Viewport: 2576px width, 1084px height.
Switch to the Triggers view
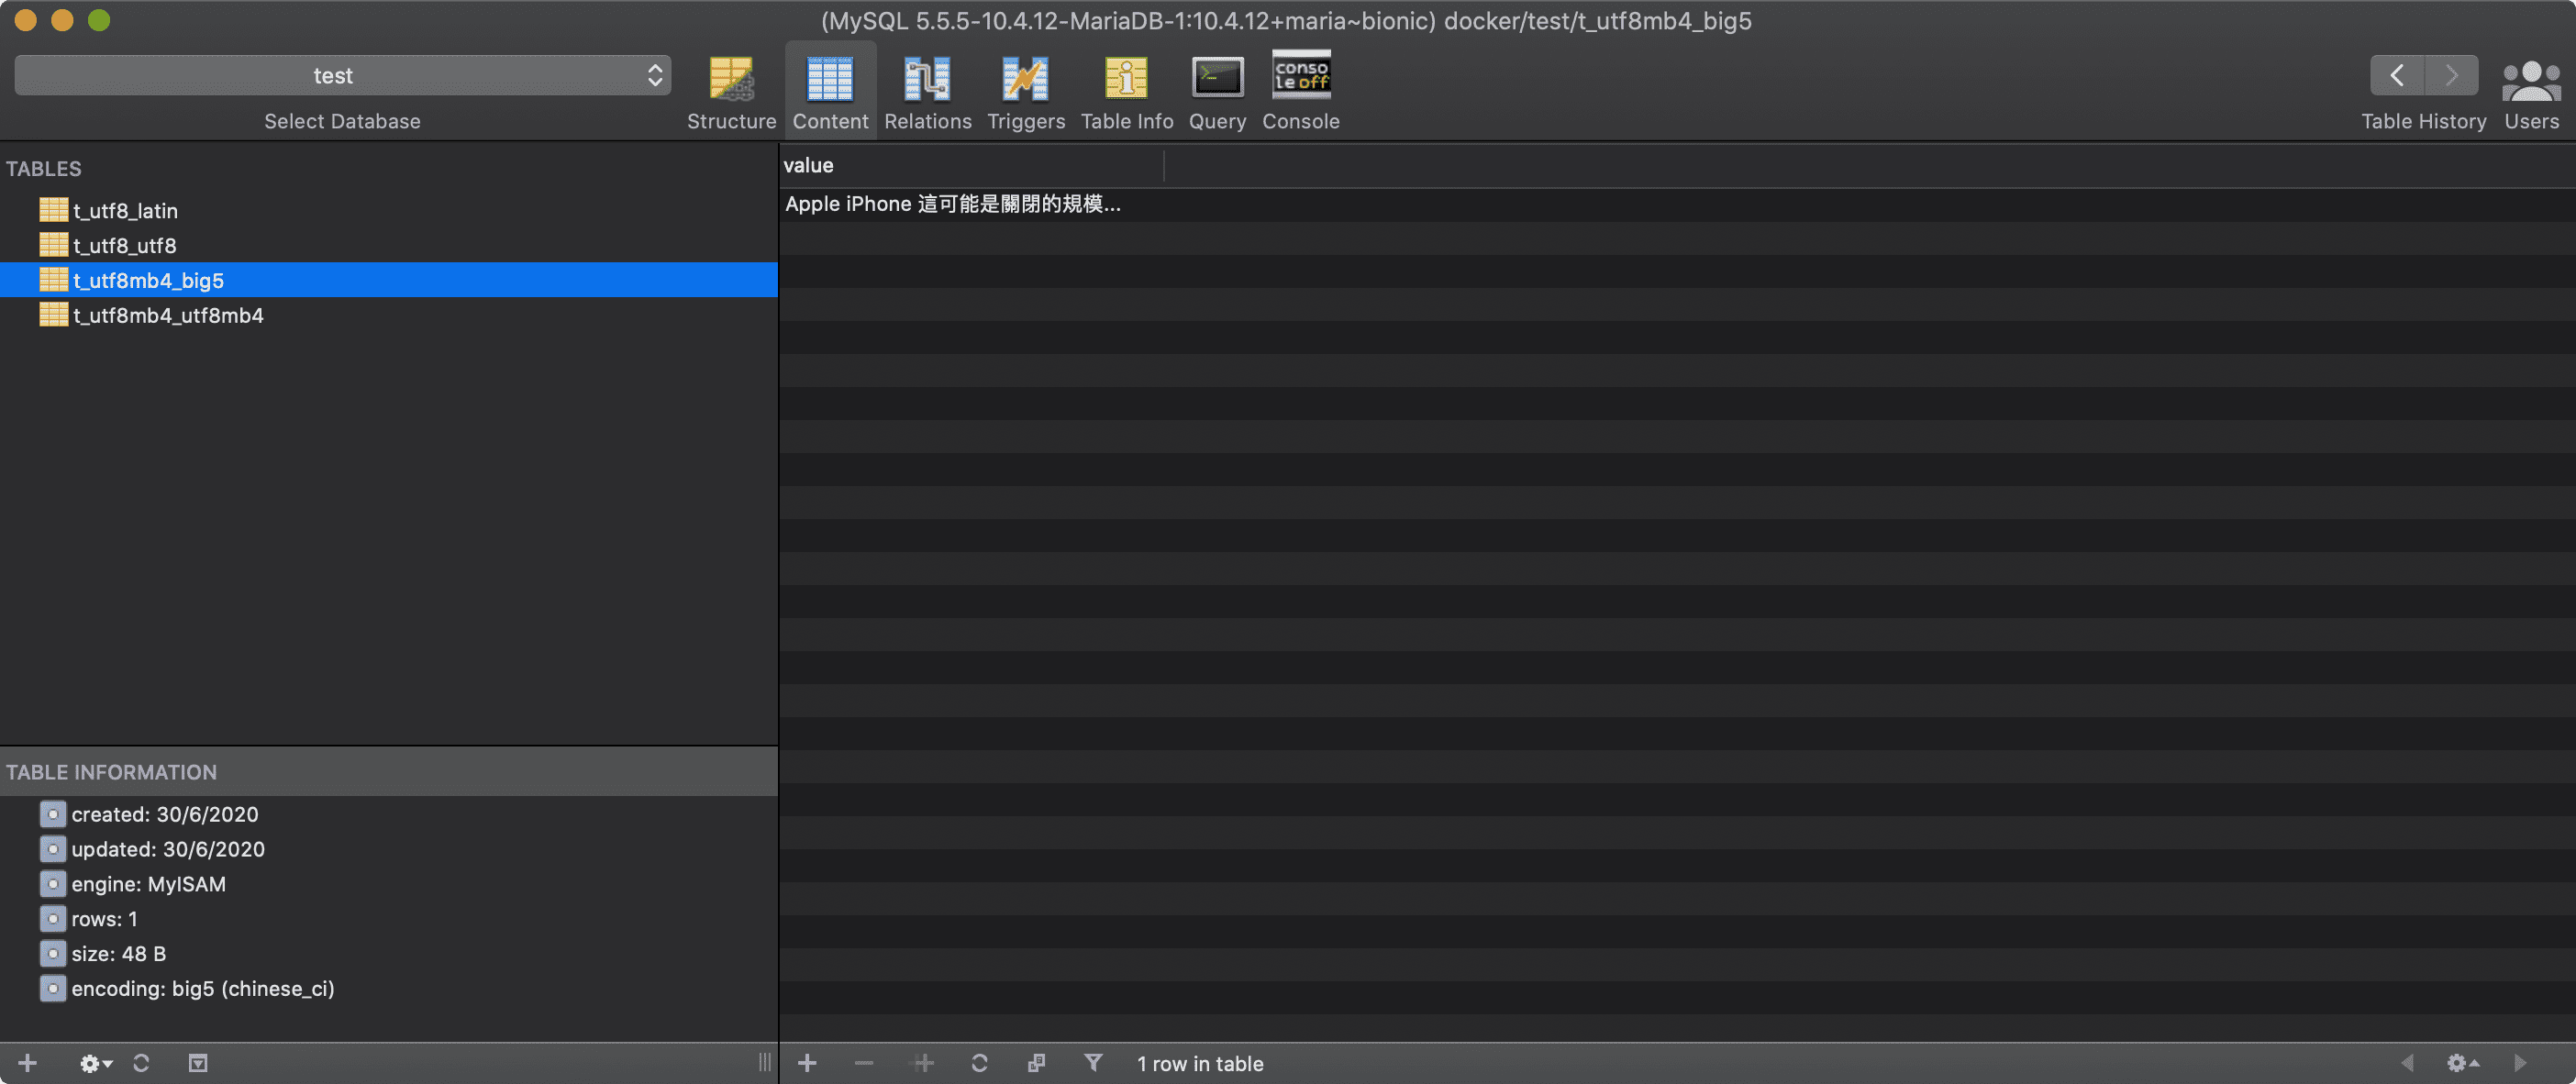1025,90
